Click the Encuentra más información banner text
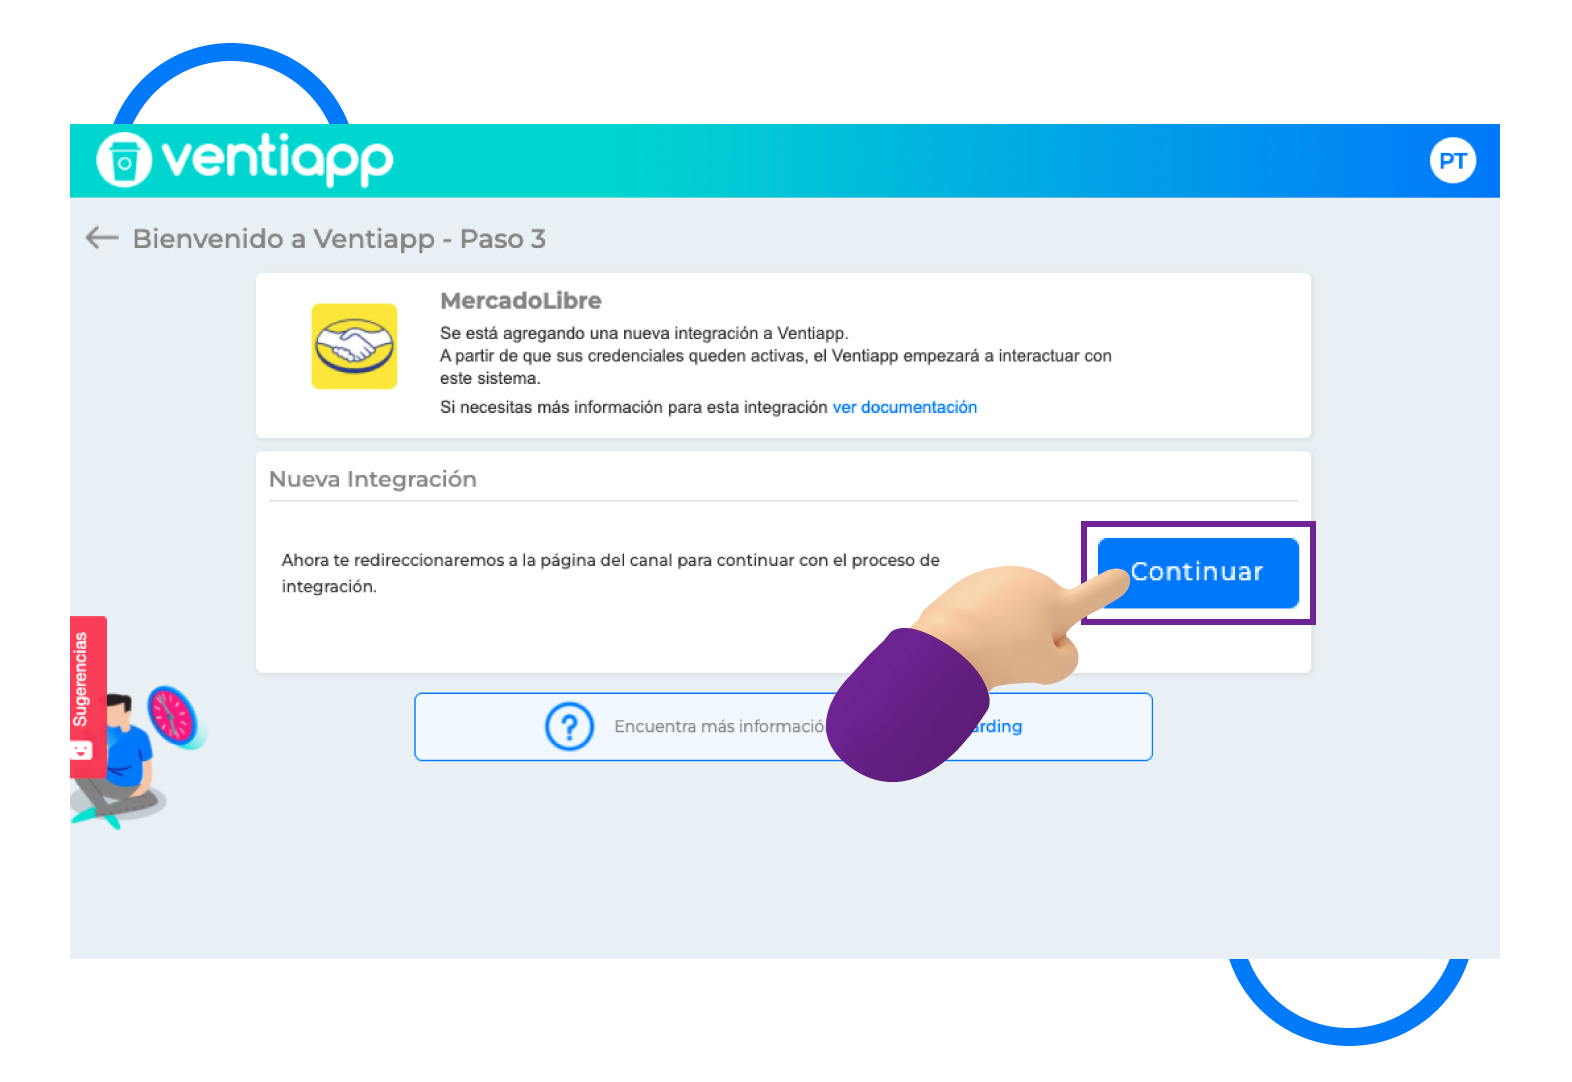The width and height of the screenshot is (1572, 1082). pos(719,726)
